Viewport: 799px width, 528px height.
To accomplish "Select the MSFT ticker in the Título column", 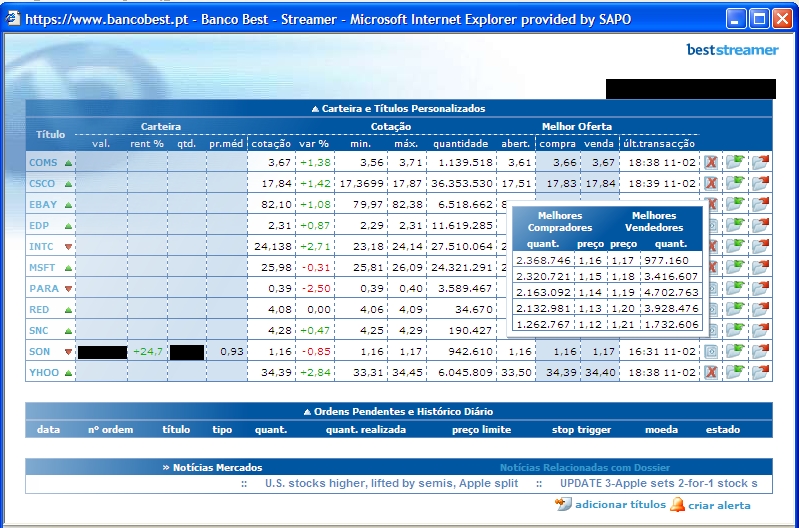I will point(43,267).
